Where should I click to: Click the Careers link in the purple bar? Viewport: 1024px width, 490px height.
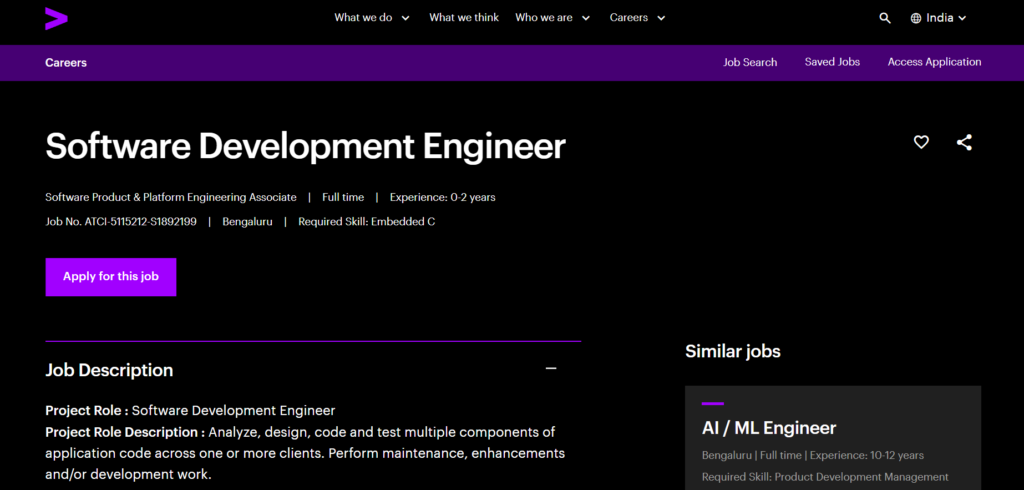click(x=66, y=62)
